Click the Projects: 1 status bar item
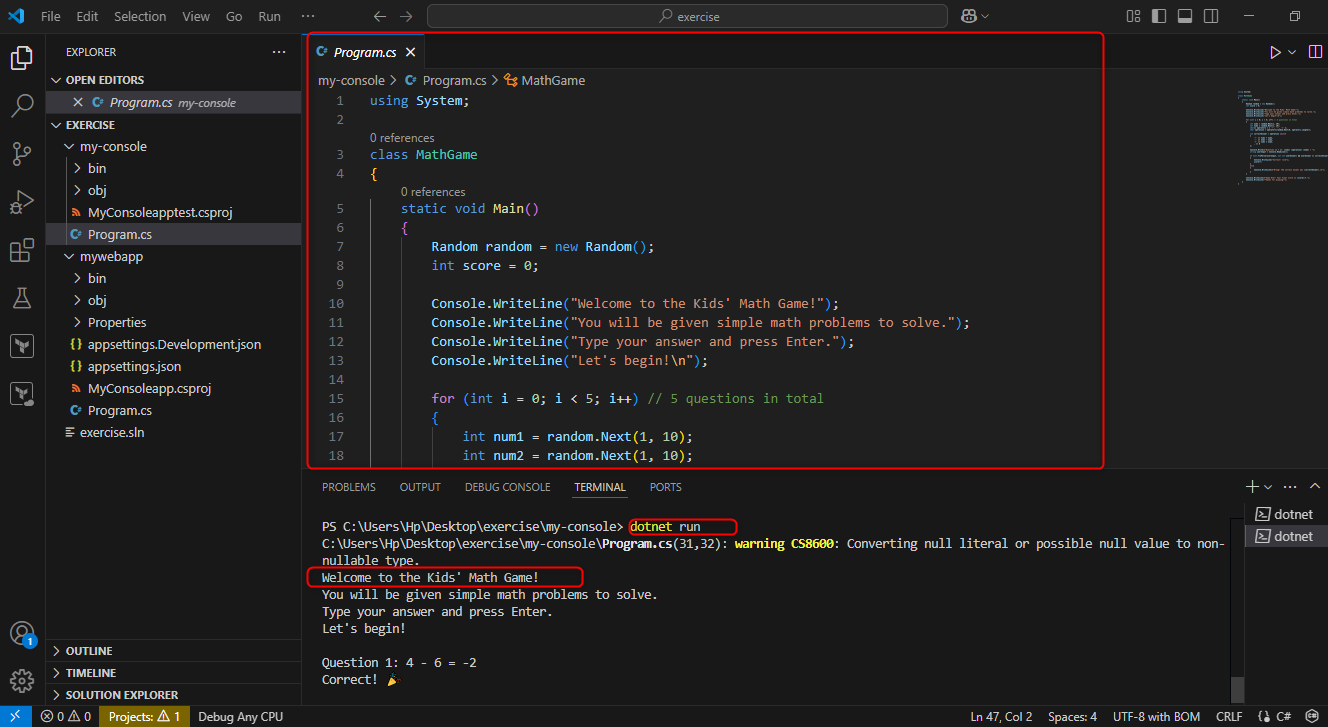 point(144,716)
